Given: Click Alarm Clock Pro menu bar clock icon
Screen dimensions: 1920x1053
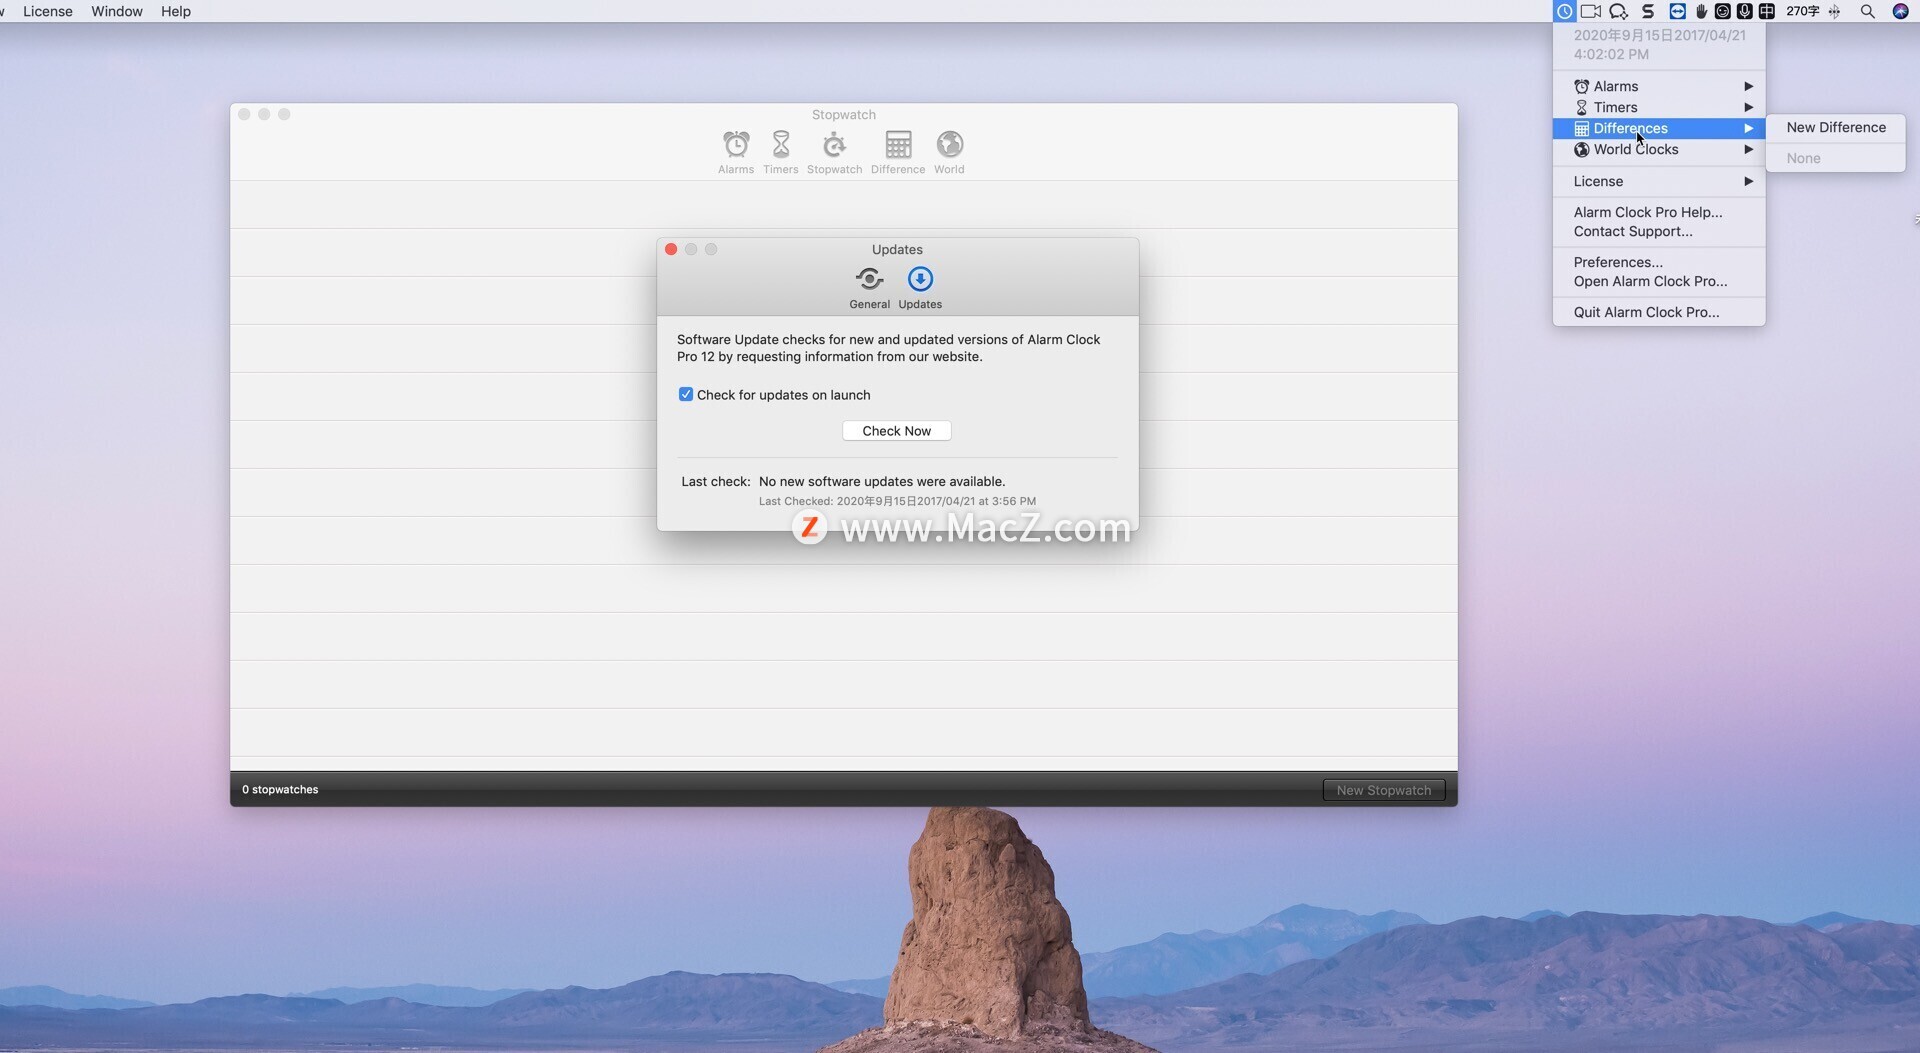Looking at the screenshot, I should [x=1564, y=11].
